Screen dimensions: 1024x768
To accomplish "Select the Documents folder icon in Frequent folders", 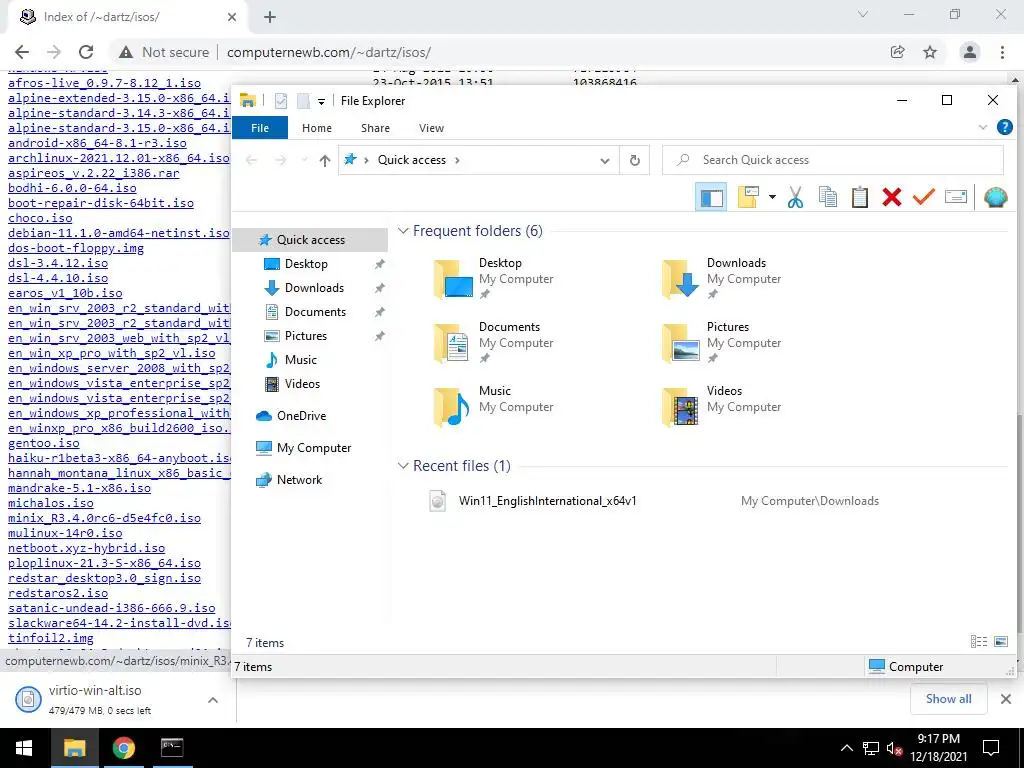I will 453,343.
